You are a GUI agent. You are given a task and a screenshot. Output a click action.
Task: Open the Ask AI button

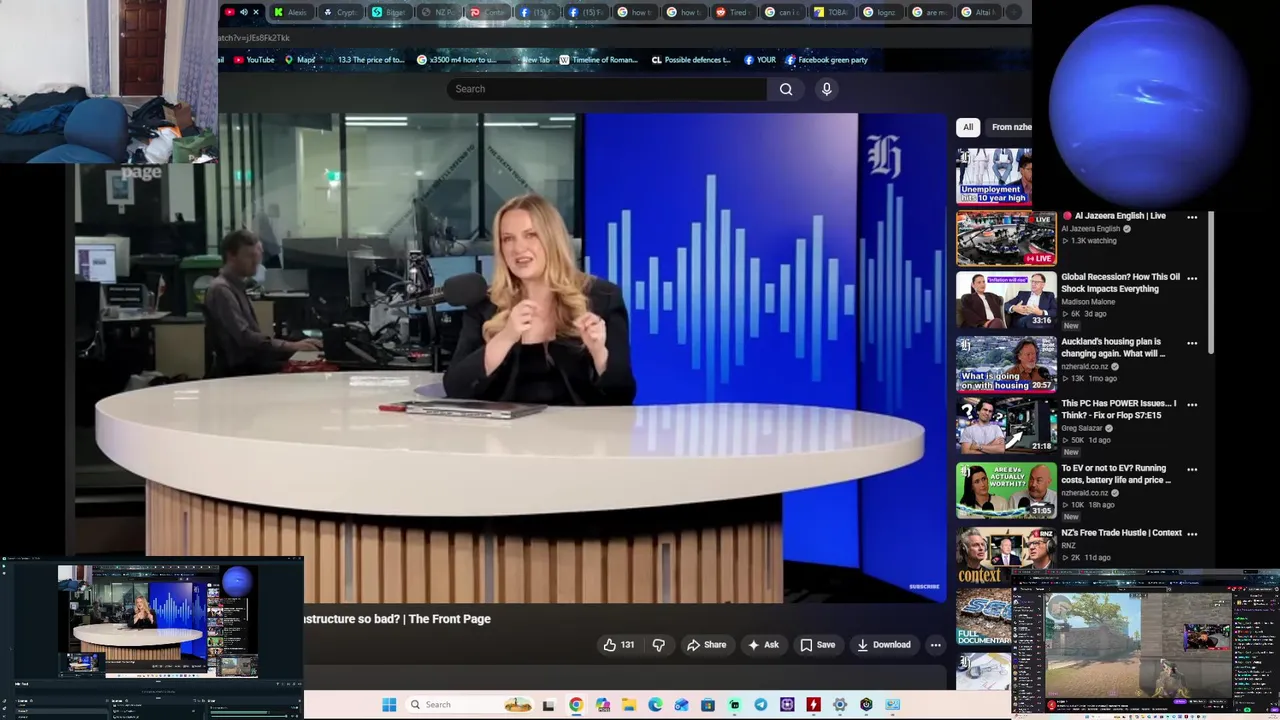point(763,645)
